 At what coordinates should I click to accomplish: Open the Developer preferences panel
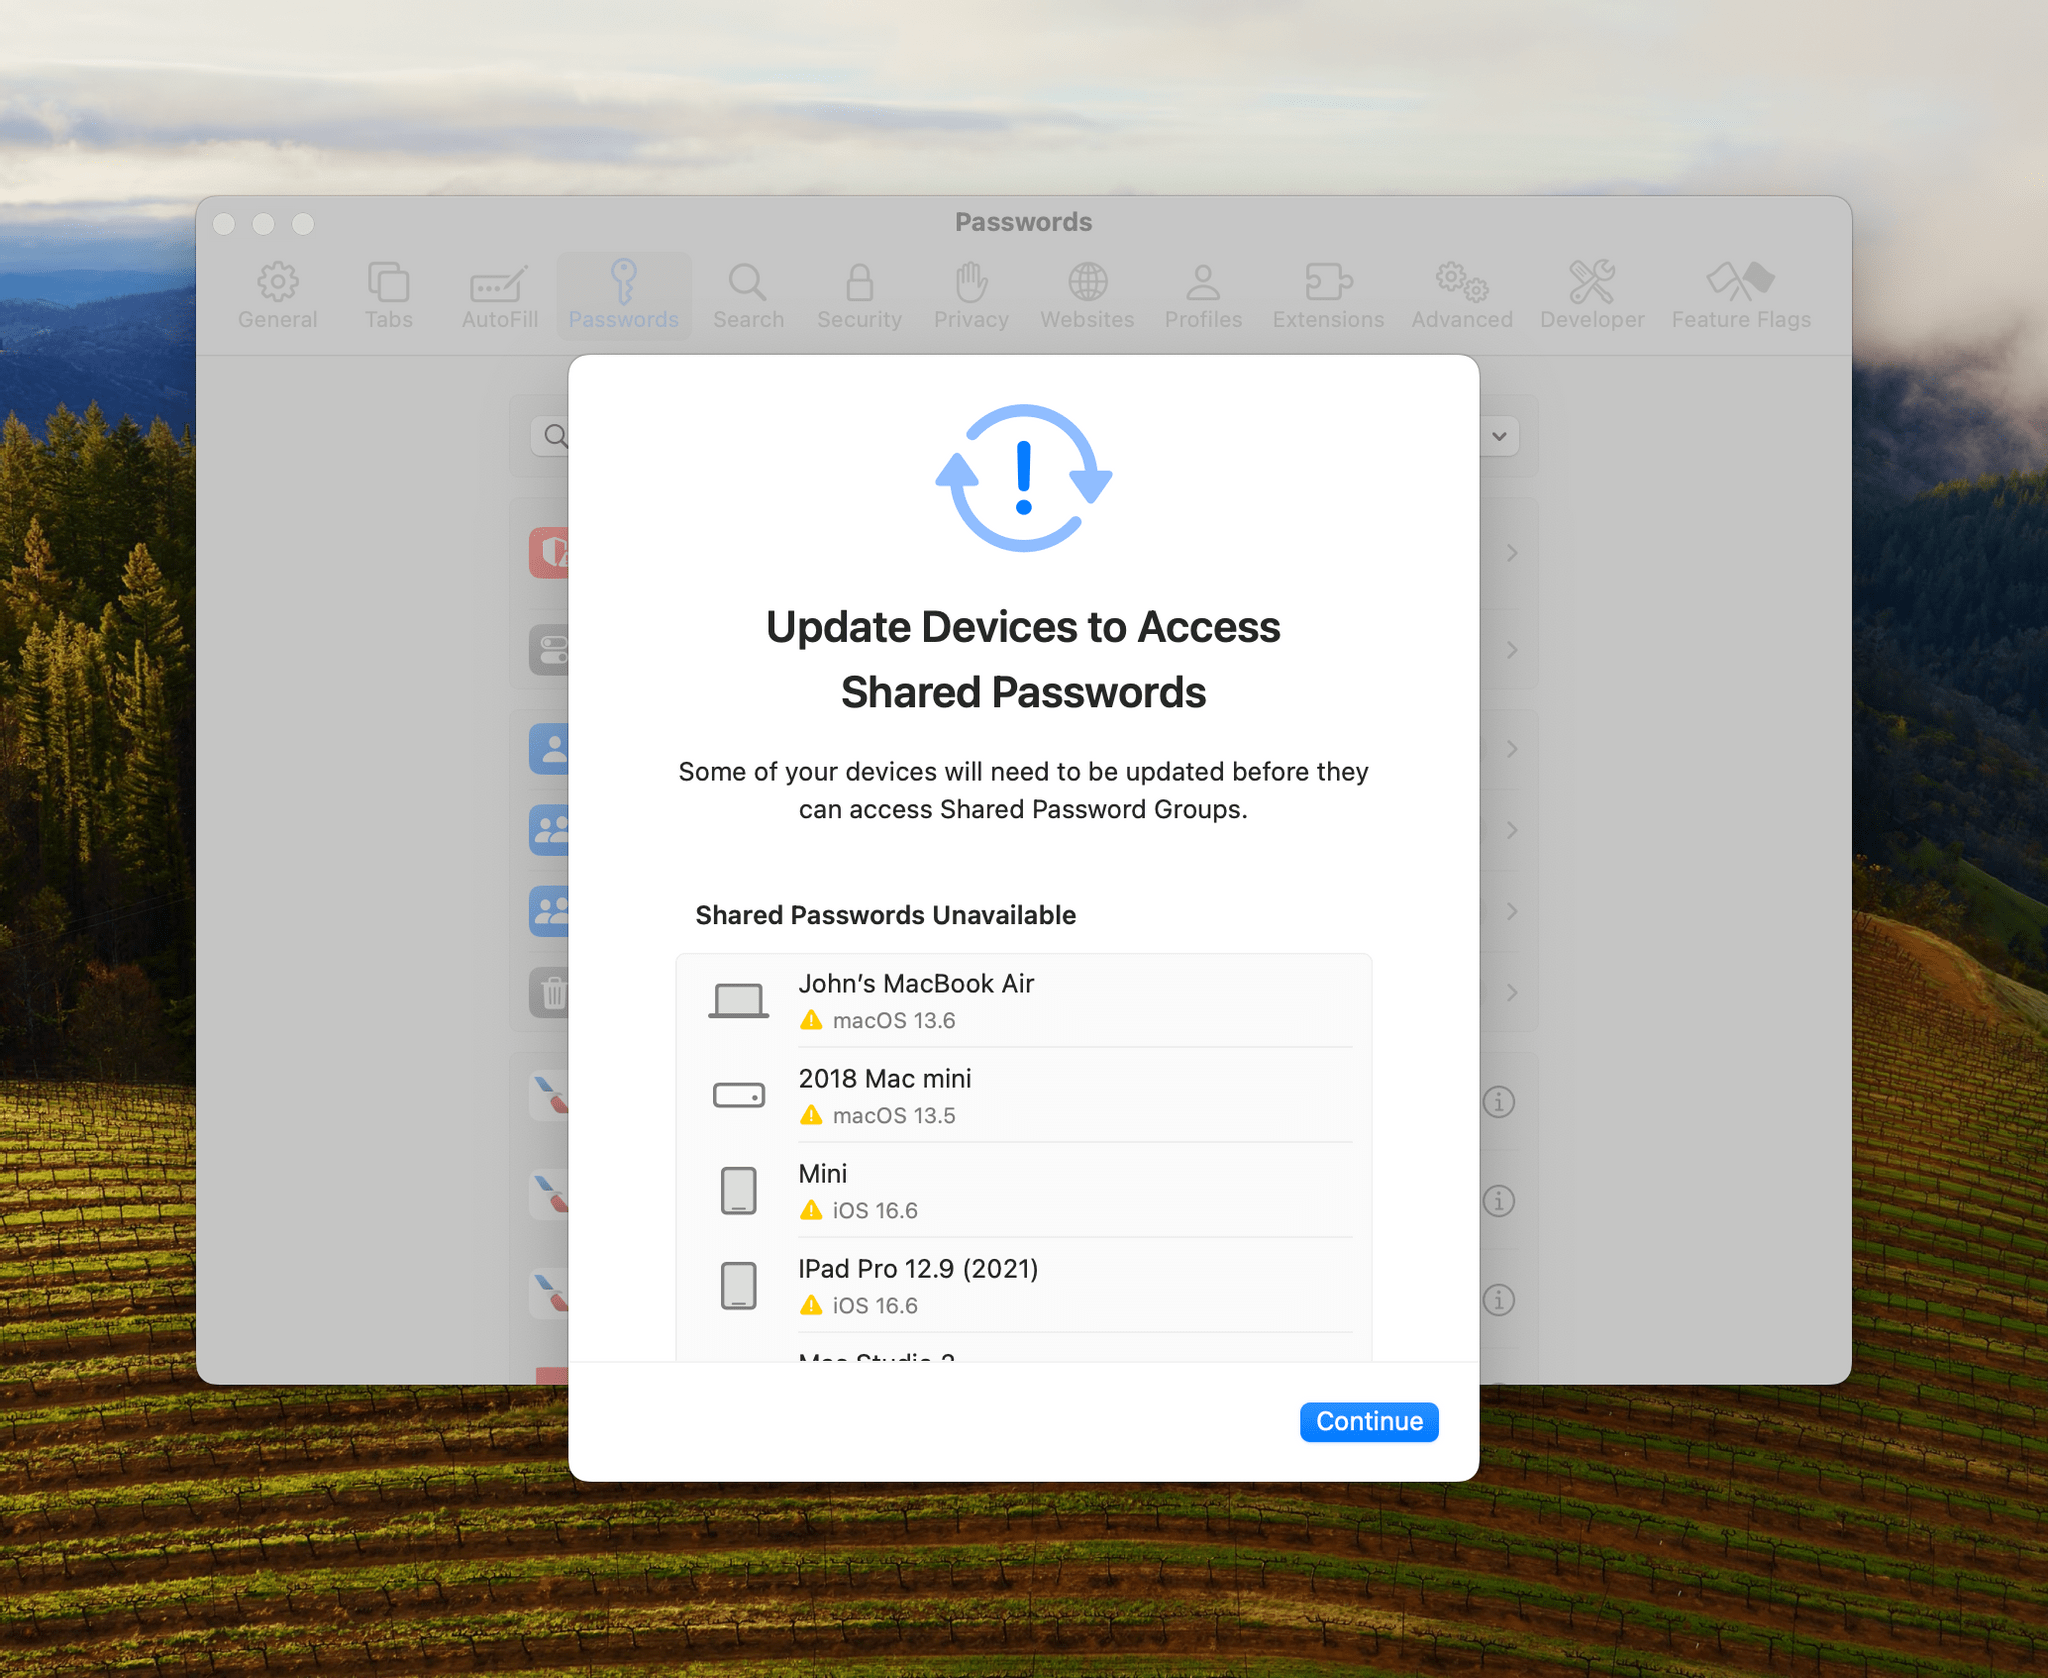[x=1592, y=293]
